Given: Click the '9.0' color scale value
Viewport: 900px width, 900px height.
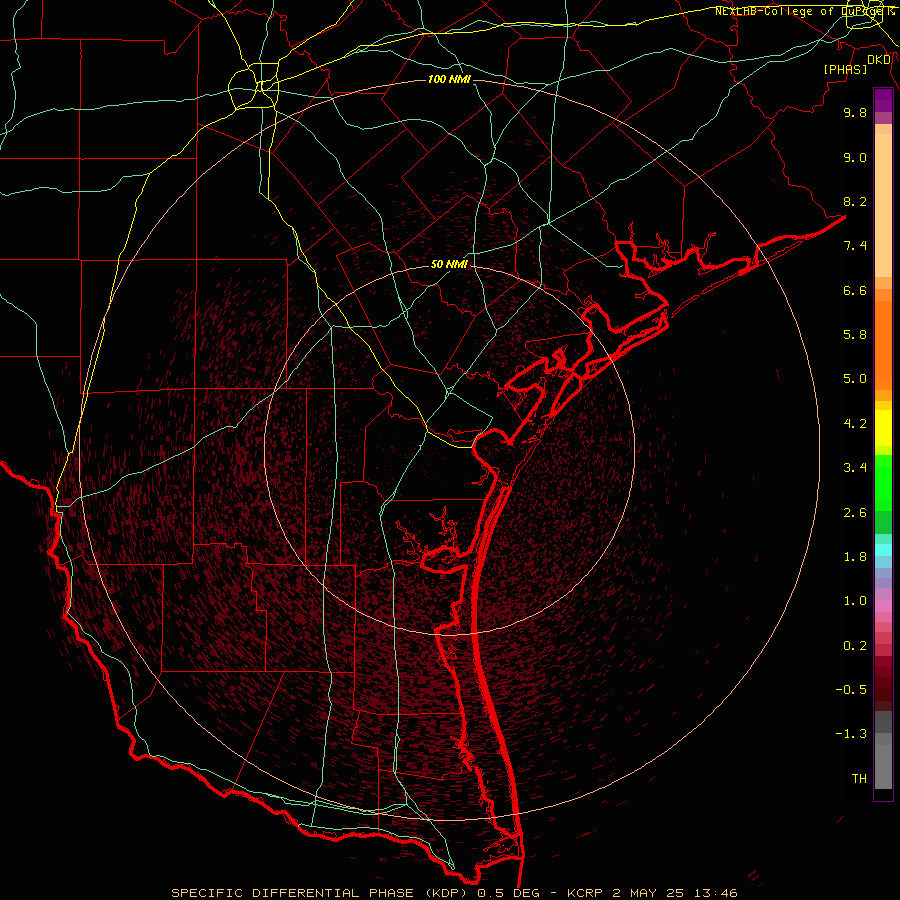Looking at the screenshot, I should pos(855,157).
